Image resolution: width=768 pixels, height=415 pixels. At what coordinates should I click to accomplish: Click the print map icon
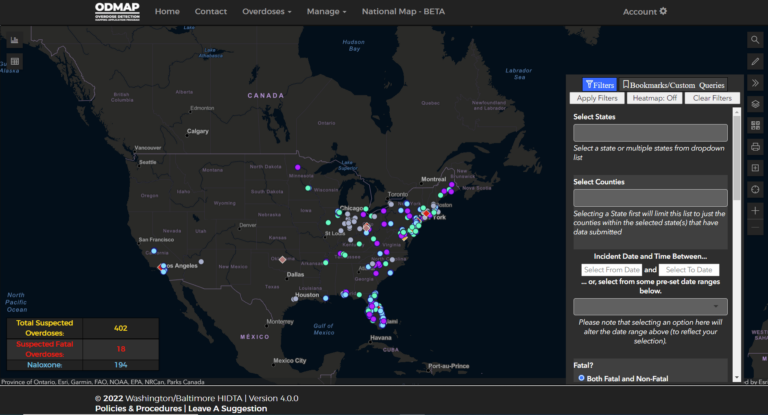pos(755,146)
